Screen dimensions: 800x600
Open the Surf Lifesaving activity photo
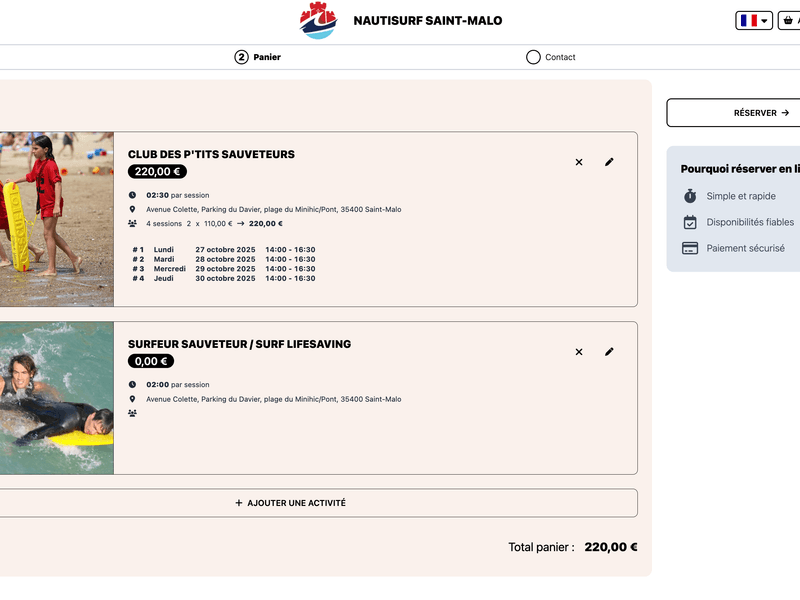[56, 398]
